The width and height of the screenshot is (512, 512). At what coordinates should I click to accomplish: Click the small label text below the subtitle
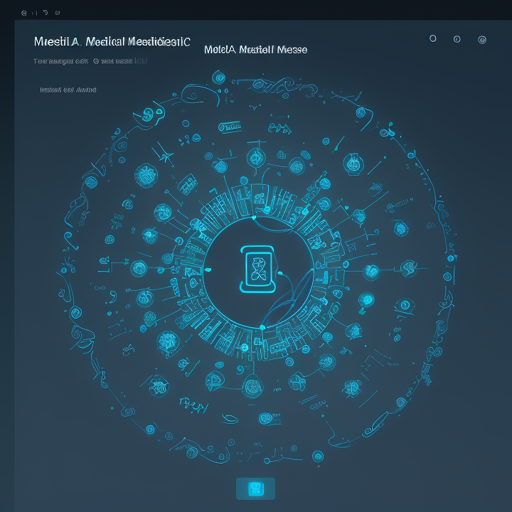[68, 90]
